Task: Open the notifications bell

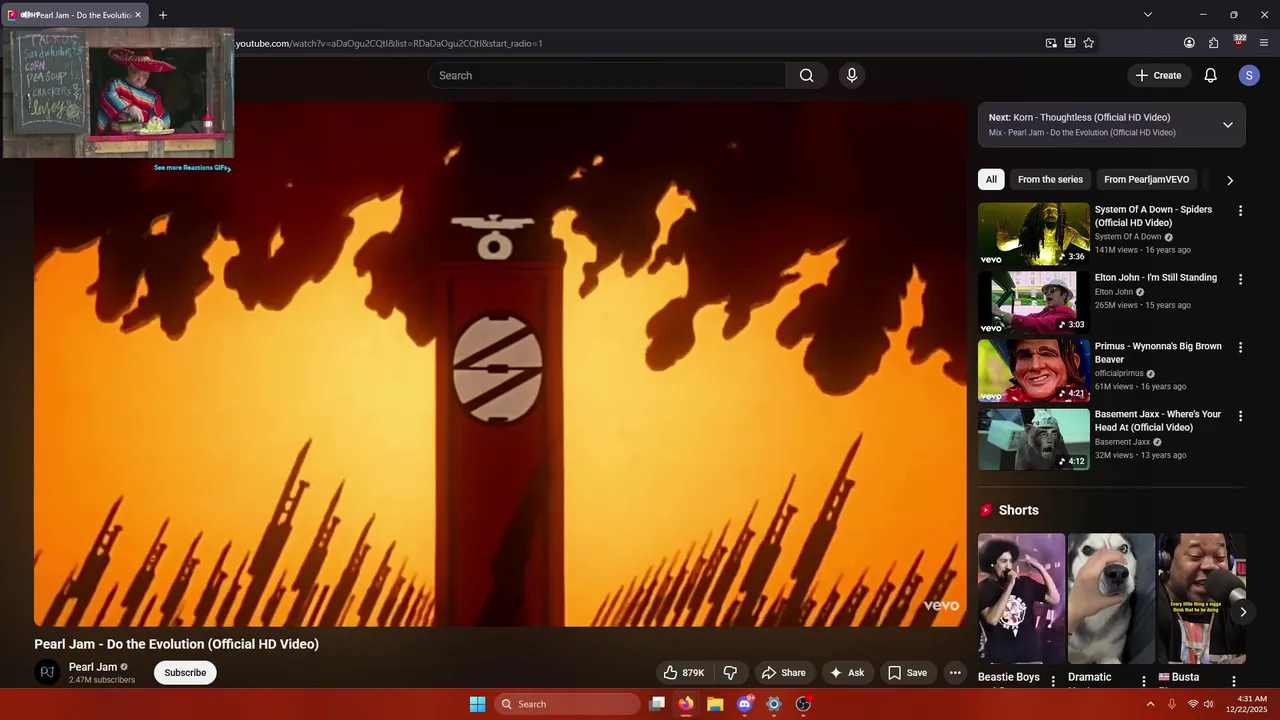Action: coord(1210,75)
